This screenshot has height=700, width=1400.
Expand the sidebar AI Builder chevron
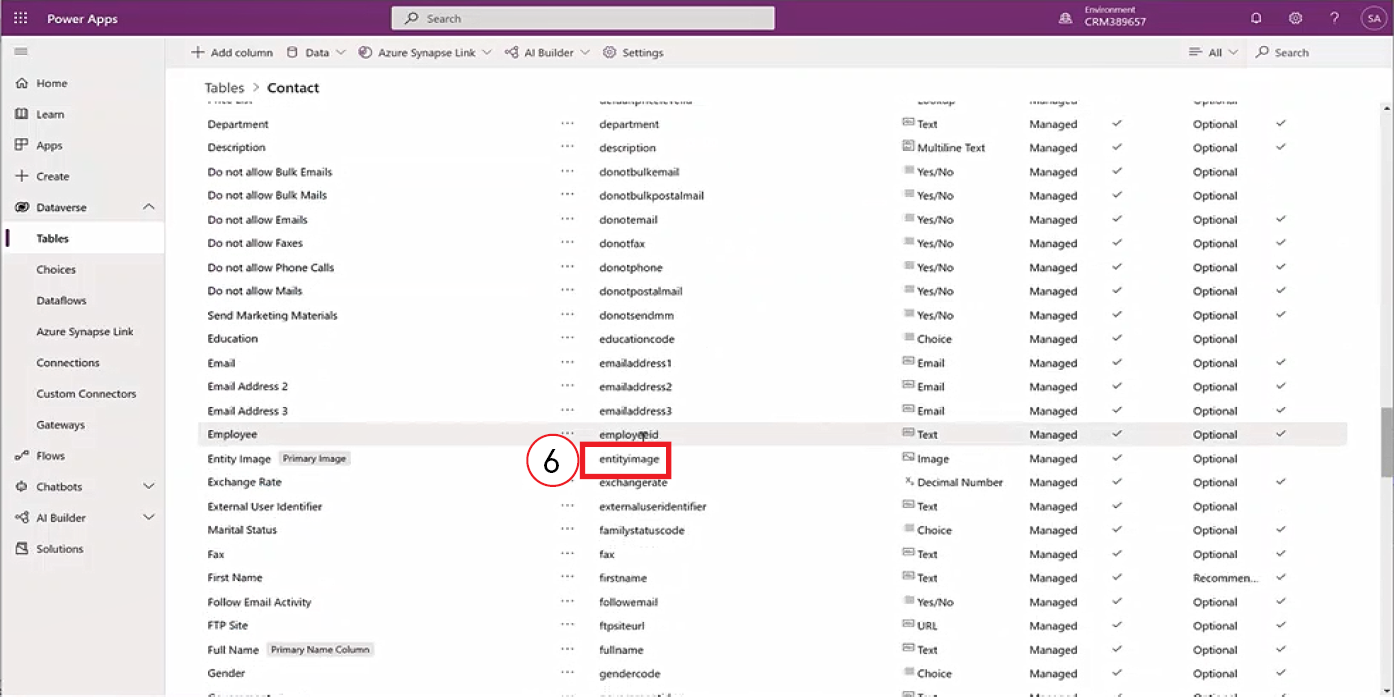[x=149, y=518]
